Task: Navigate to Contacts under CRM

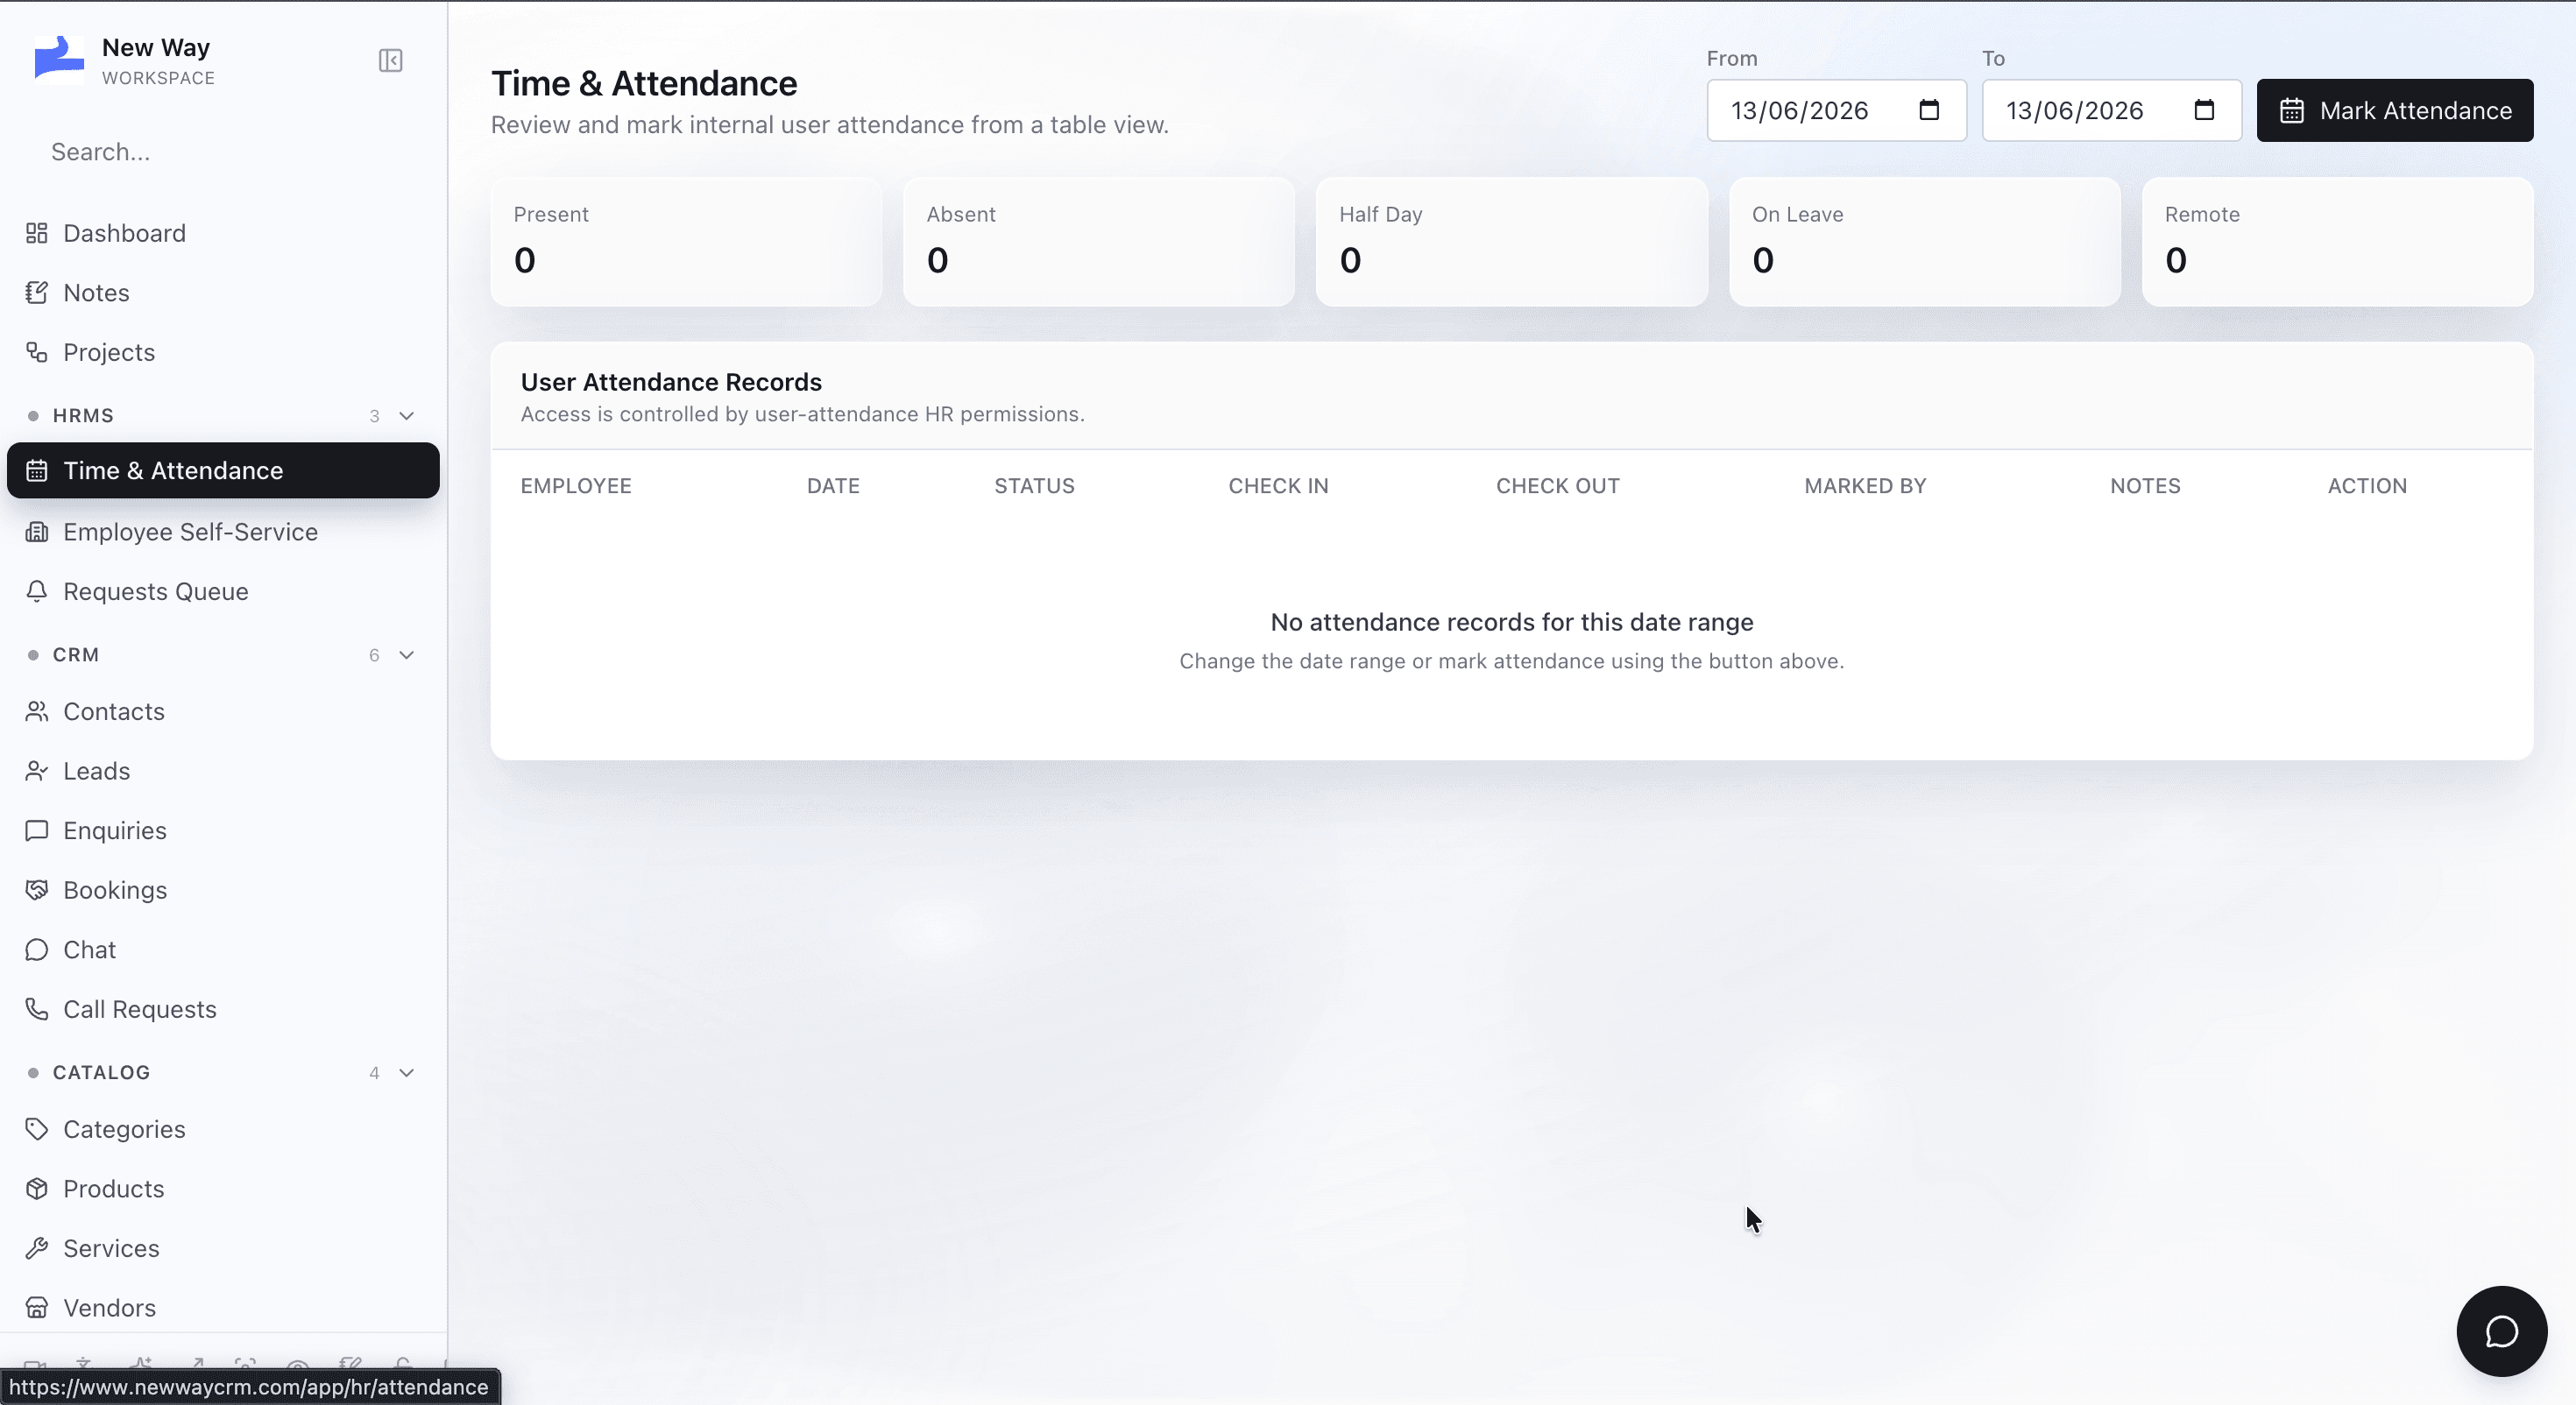Action: click(223, 711)
